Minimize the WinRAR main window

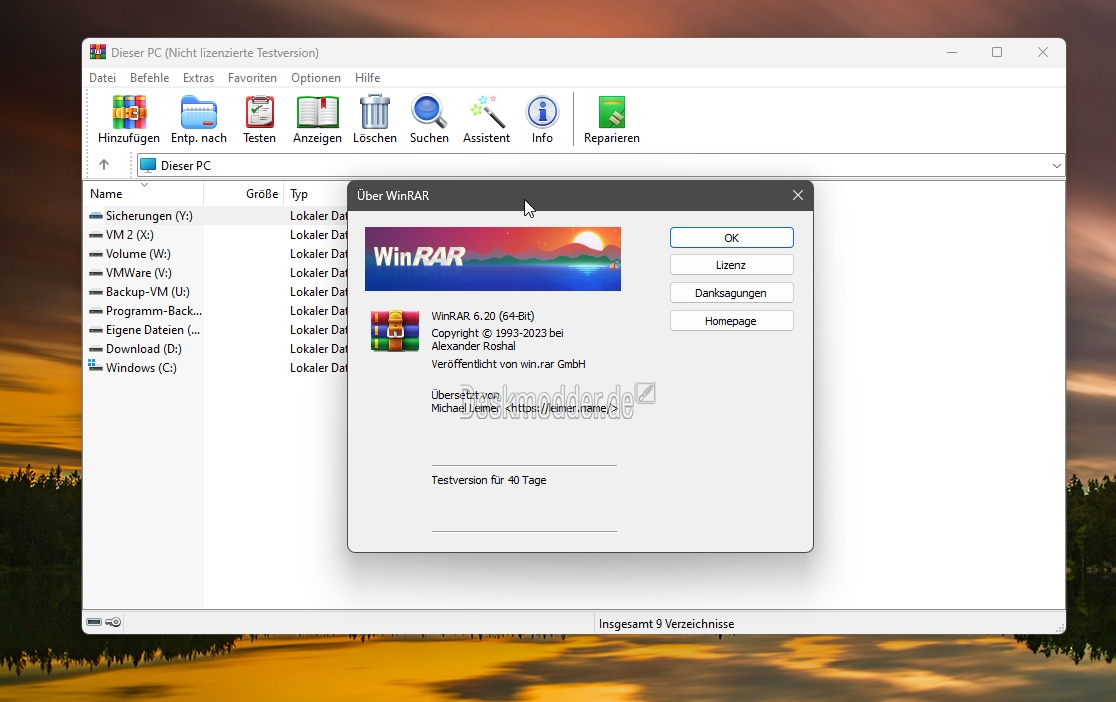(952, 52)
